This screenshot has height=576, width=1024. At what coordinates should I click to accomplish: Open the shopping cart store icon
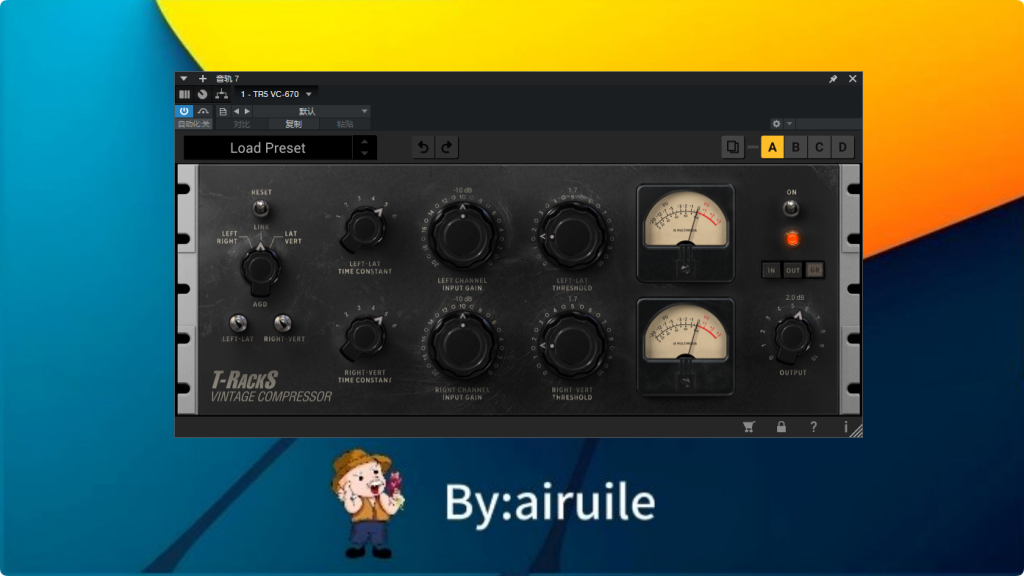pos(749,427)
